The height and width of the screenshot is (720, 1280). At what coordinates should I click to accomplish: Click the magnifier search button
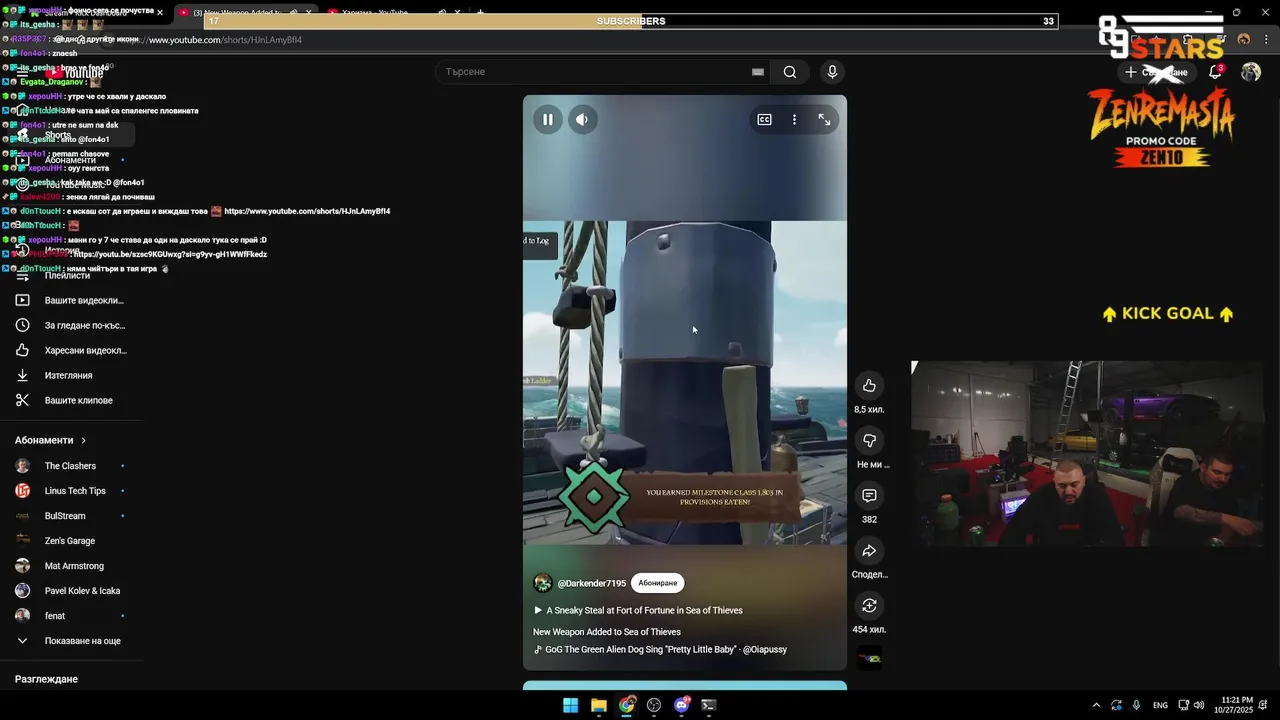point(790,72)
